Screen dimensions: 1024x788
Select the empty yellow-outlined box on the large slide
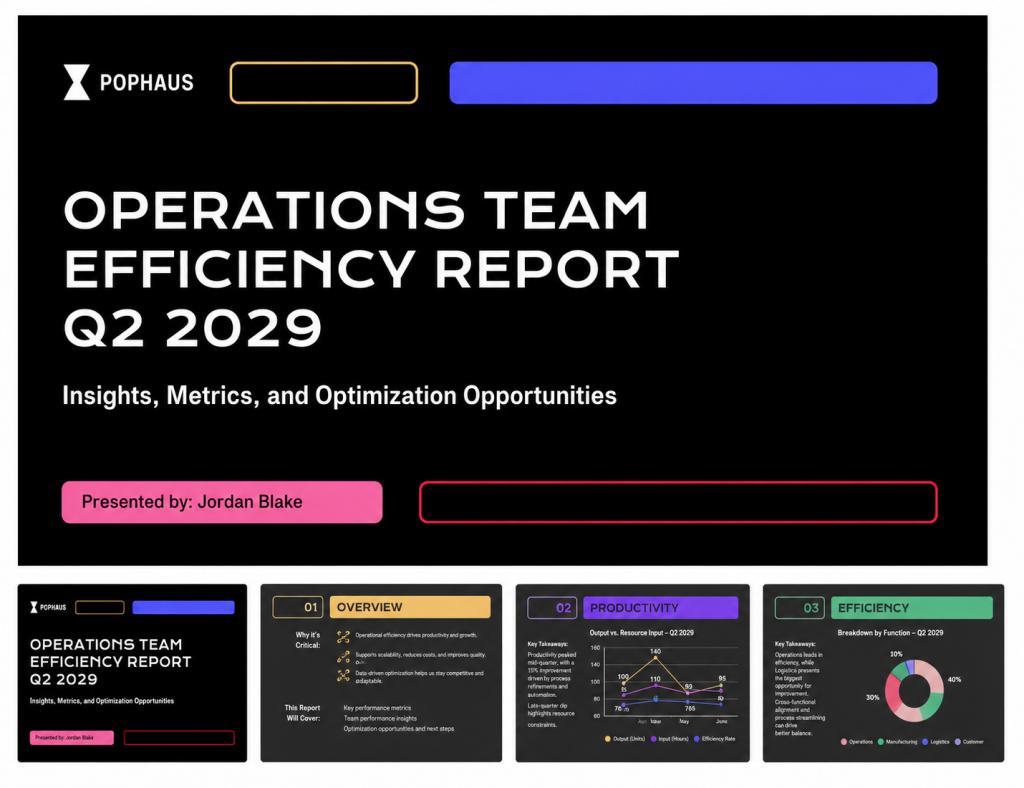(324, 83)
